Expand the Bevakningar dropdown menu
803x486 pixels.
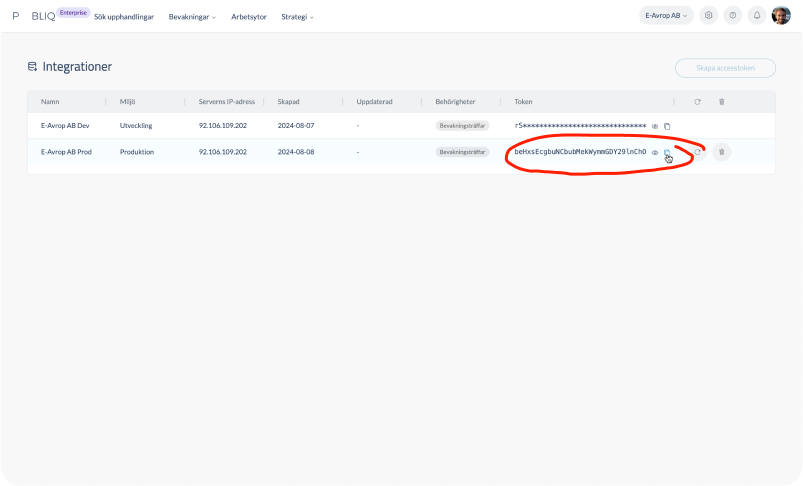(192, 17)
